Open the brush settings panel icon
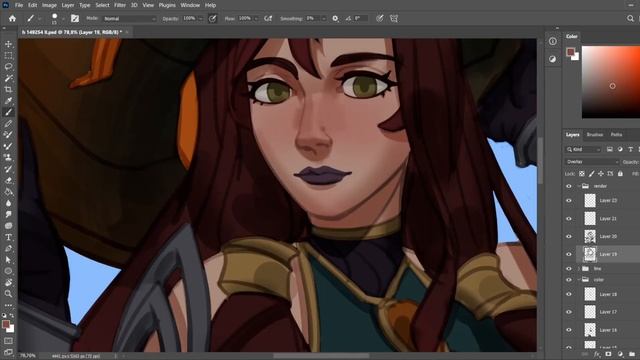This screenshot has height=360, width=640. 75,18
